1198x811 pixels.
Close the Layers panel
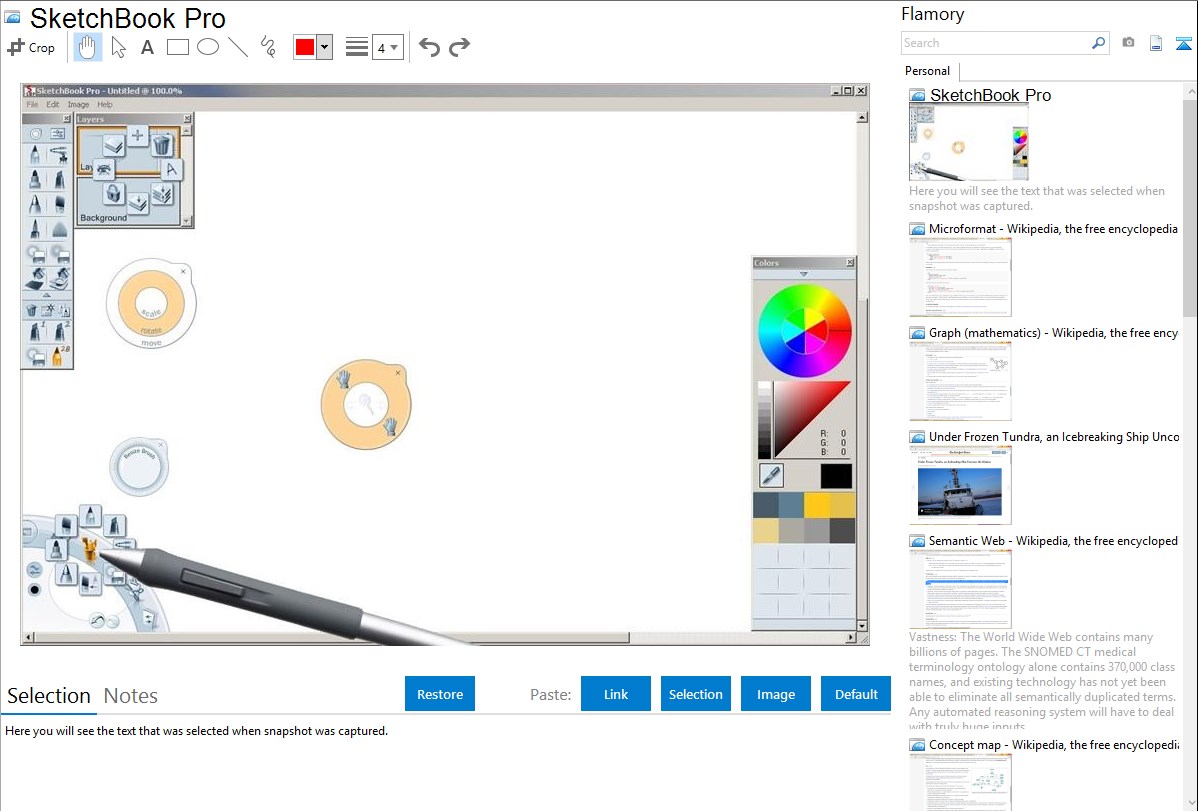[187, 118]
